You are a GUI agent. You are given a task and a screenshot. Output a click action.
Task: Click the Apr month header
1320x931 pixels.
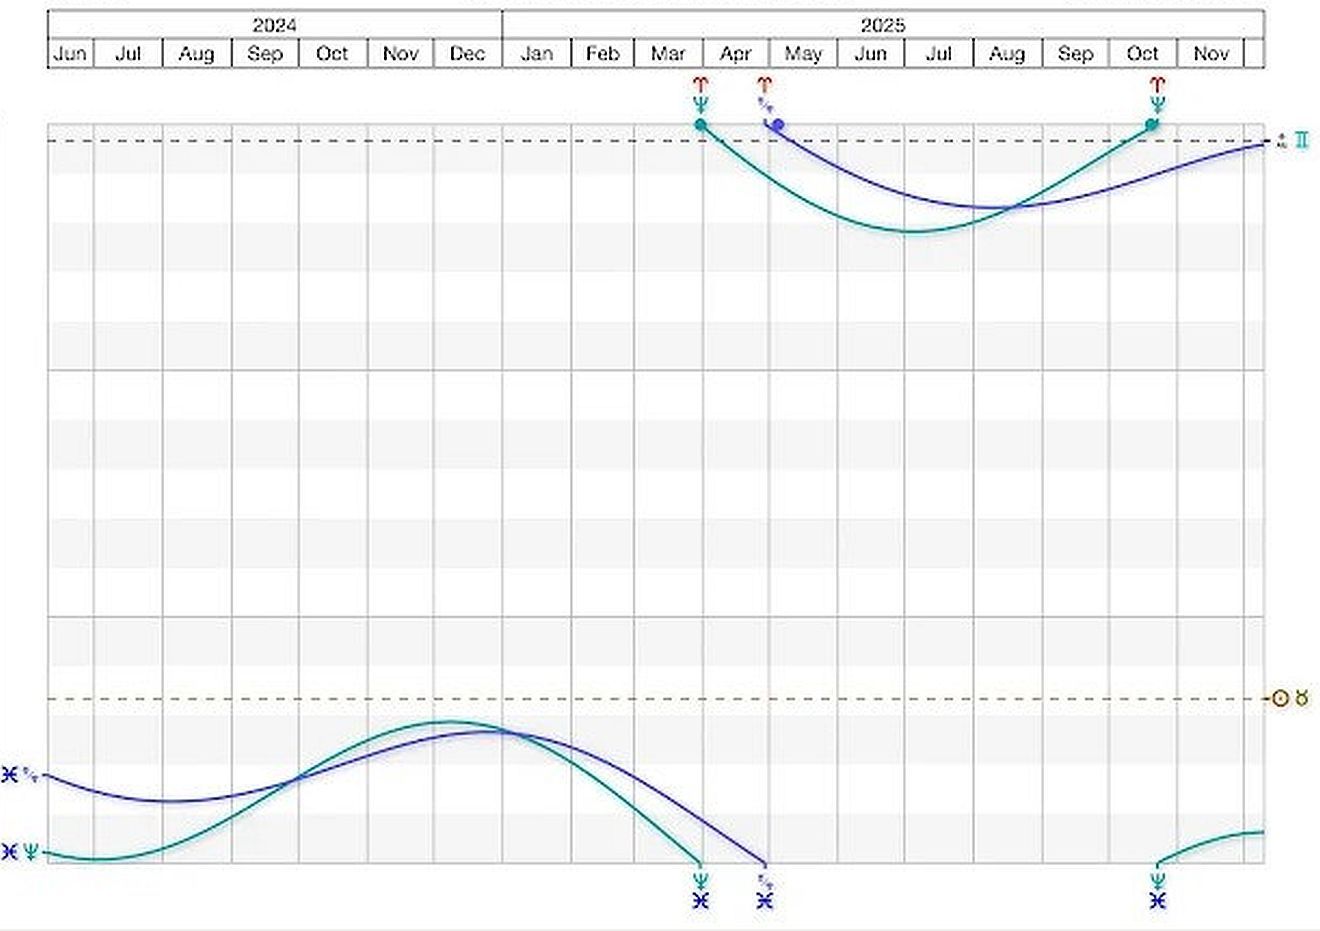click(x=736, y=54)
